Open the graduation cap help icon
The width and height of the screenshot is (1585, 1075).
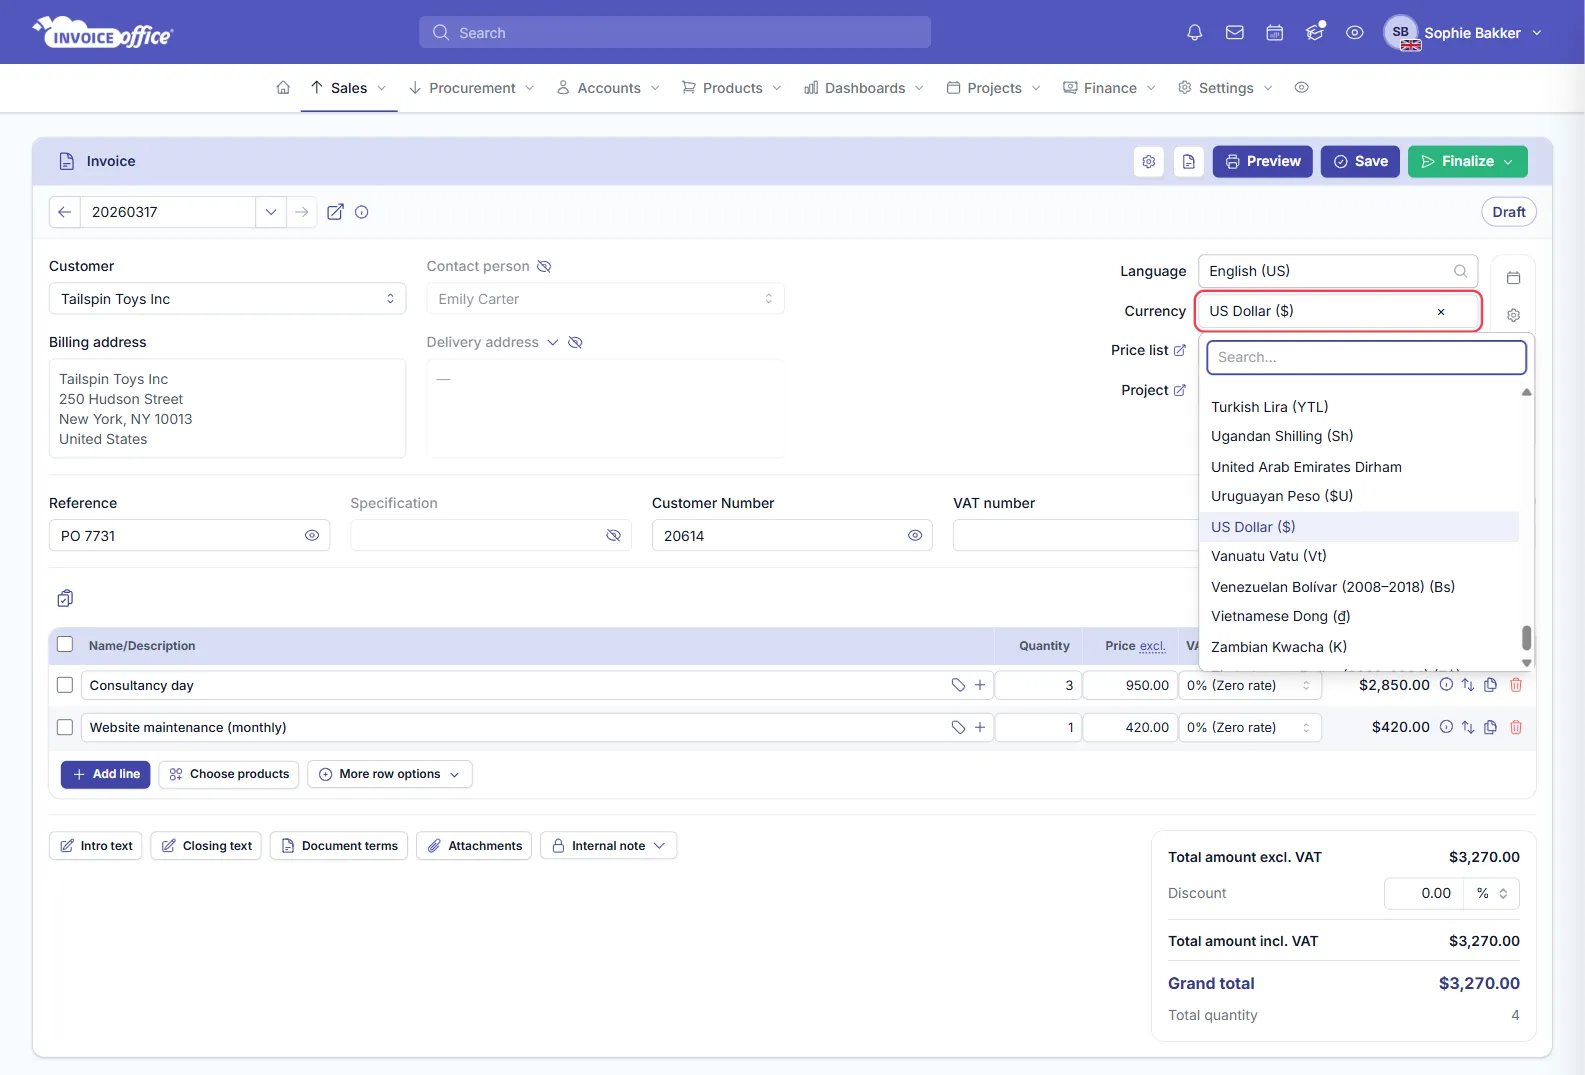pyautogui.click(x=1314, y=33)
